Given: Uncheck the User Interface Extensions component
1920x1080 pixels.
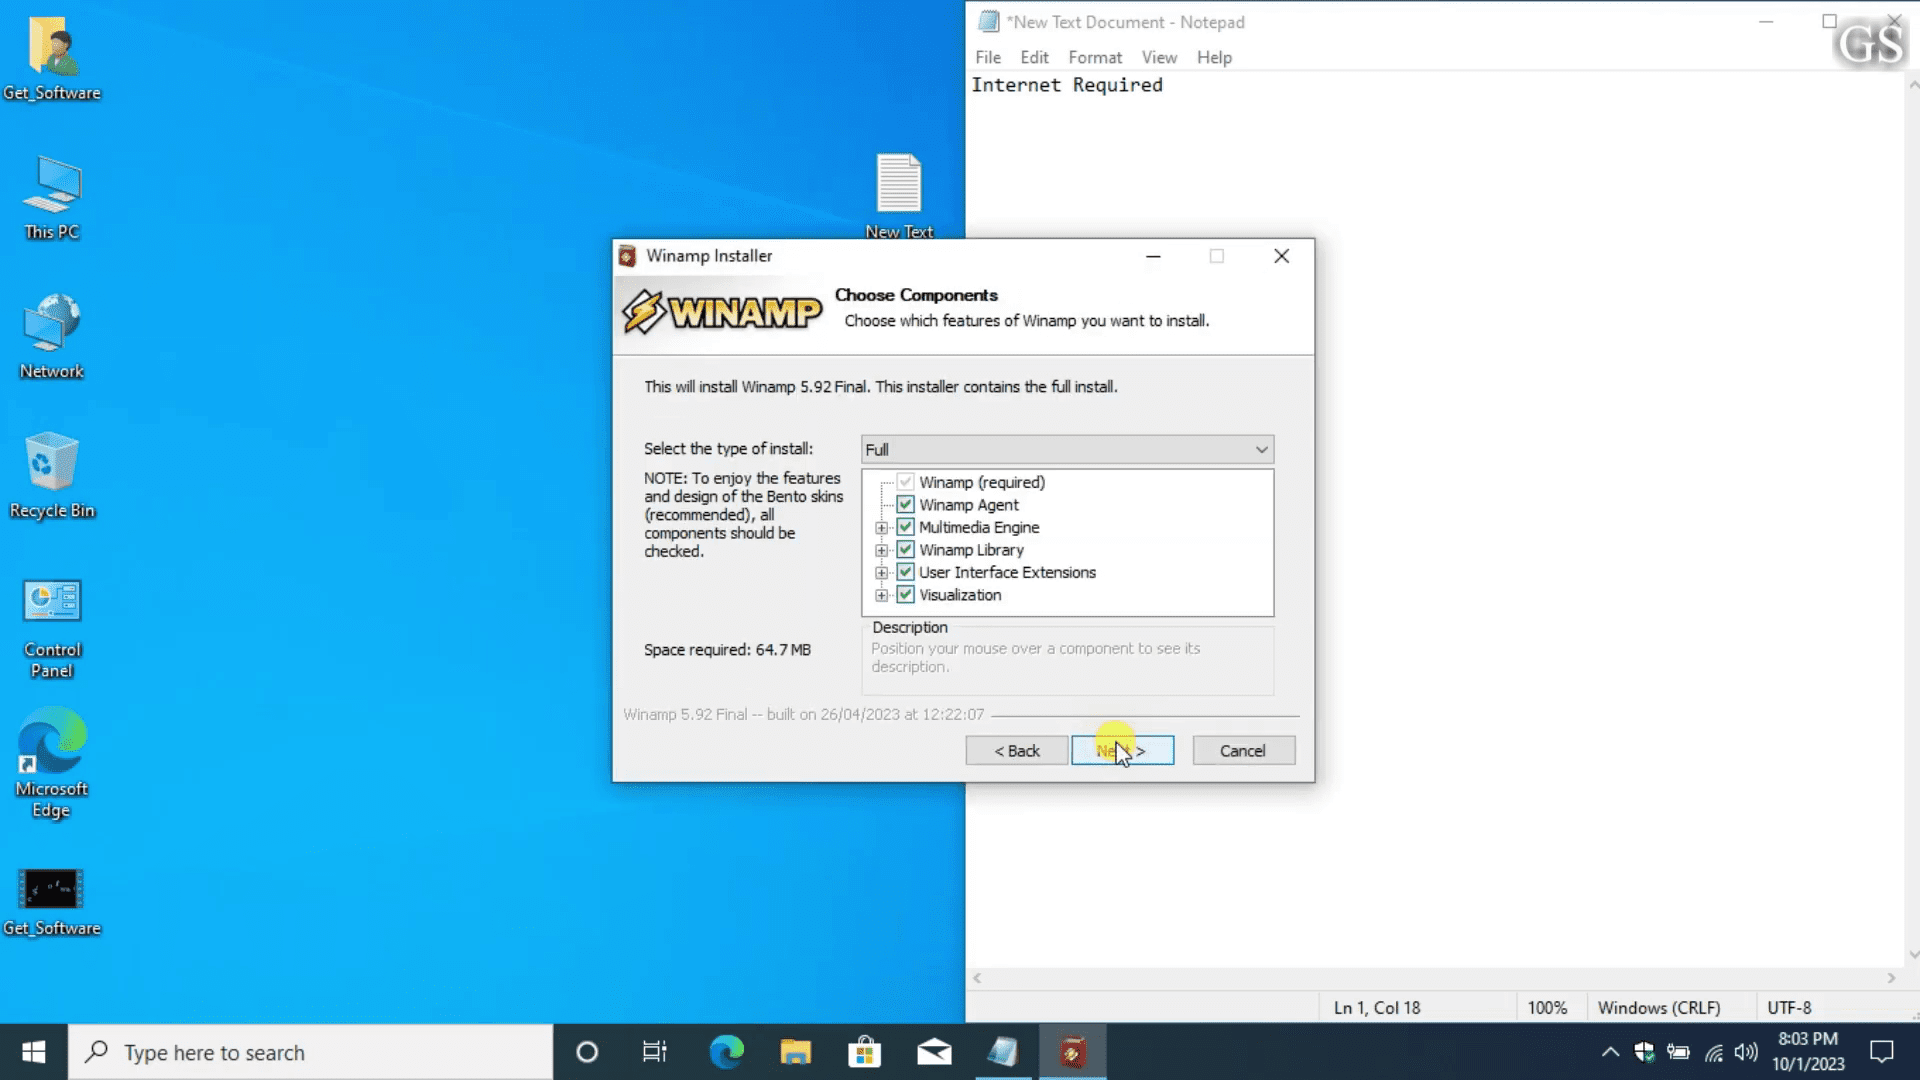Looking at the screenshot, I should (x=905, y=572).
